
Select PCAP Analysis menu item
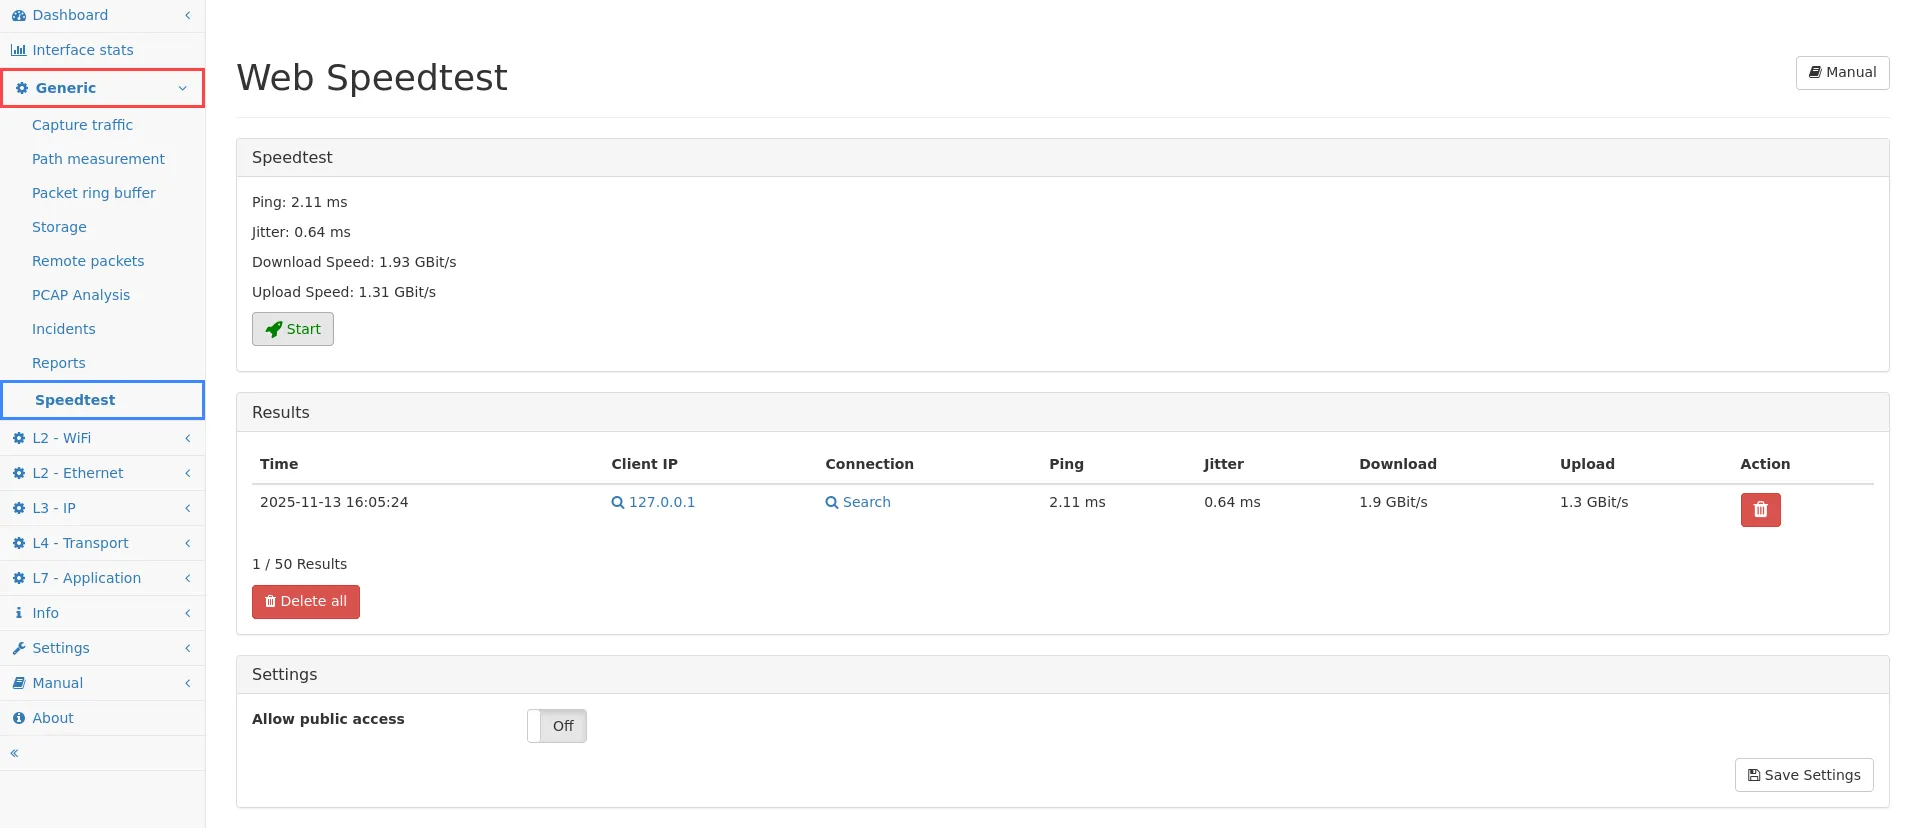81,295
